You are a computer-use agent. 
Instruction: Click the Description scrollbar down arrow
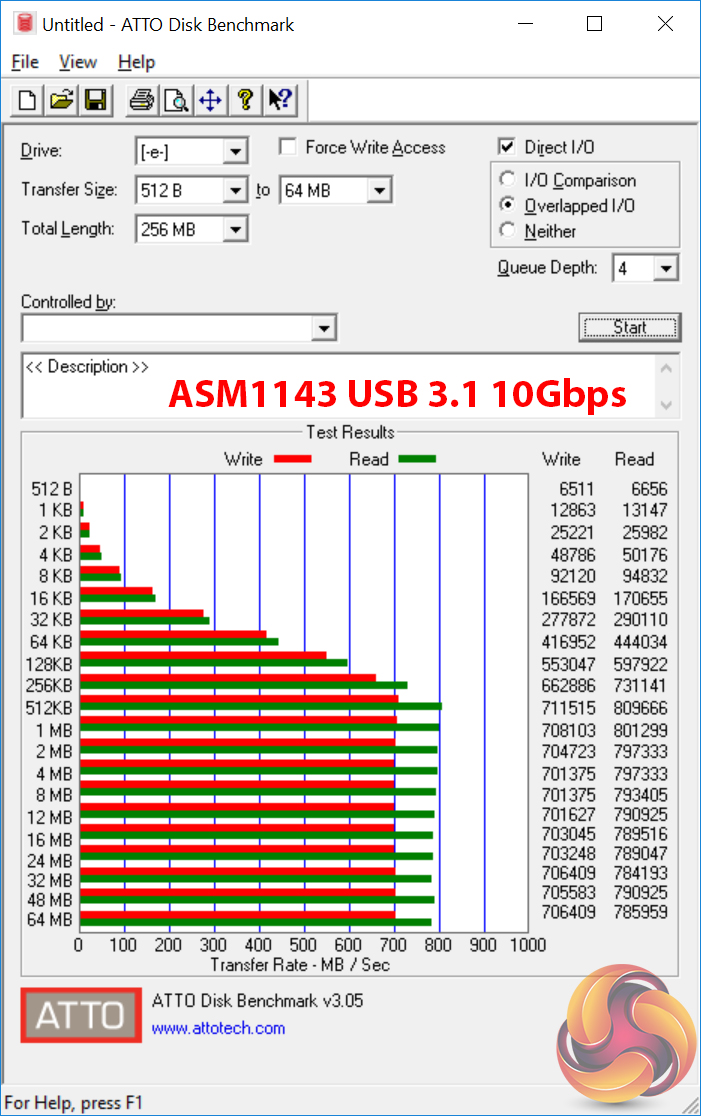click(x=666, y=405)
